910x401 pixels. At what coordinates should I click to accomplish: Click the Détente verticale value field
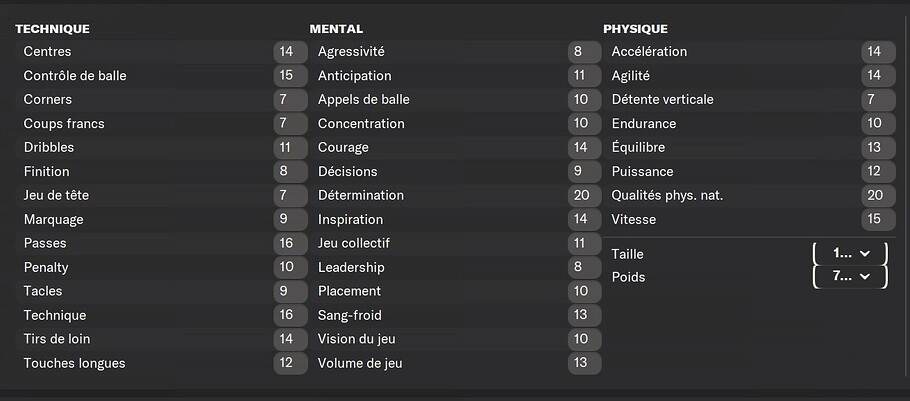[x=879, y=99]
